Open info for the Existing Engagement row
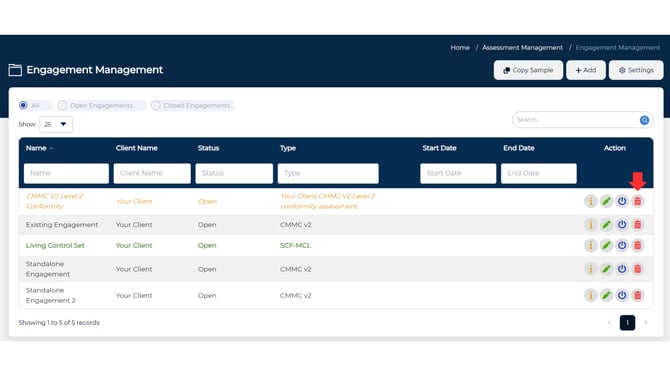 point(591,225)
